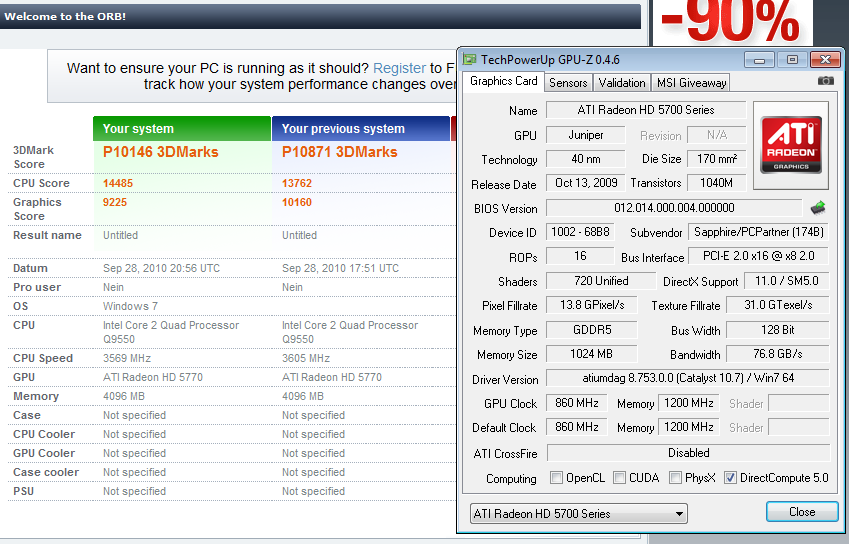Click the BIOS Version field 012.014.000.004.000000

tap(674, 208)
